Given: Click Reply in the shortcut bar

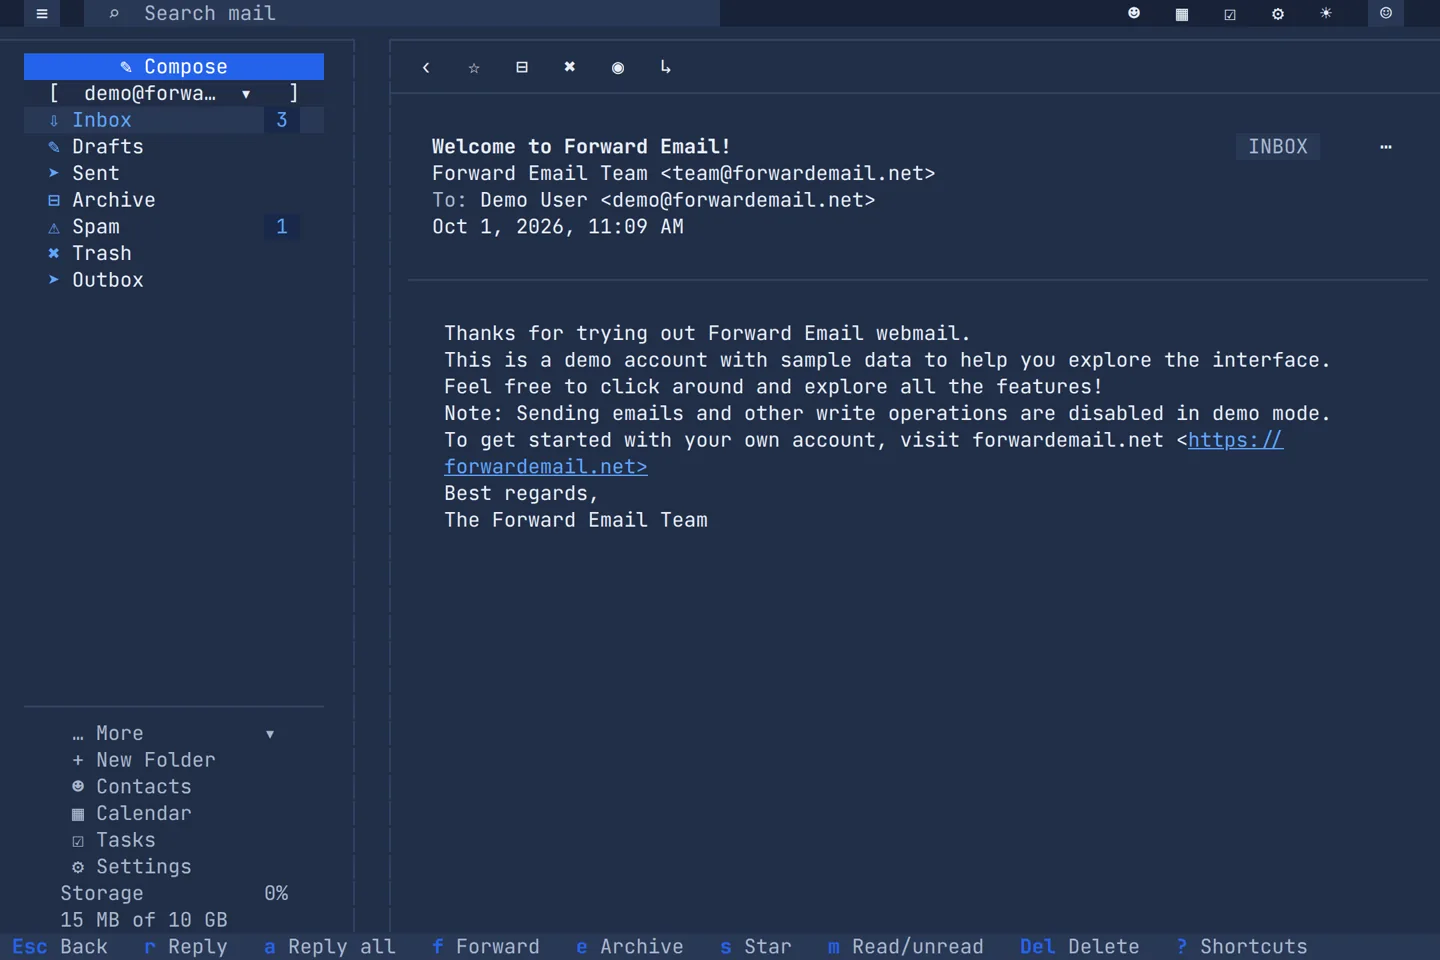Looking at the screenshot, I should pyautogui.click(x=186, y=947).
